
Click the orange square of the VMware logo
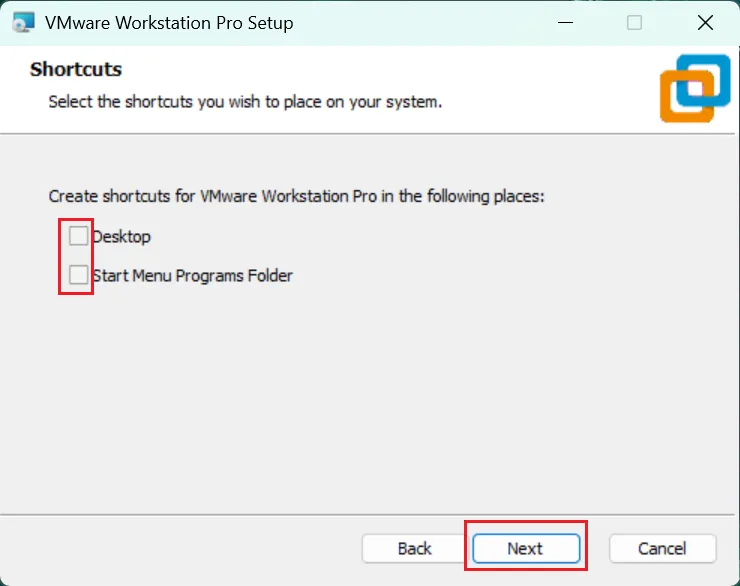pyautogui.click(x=687, y=96)
